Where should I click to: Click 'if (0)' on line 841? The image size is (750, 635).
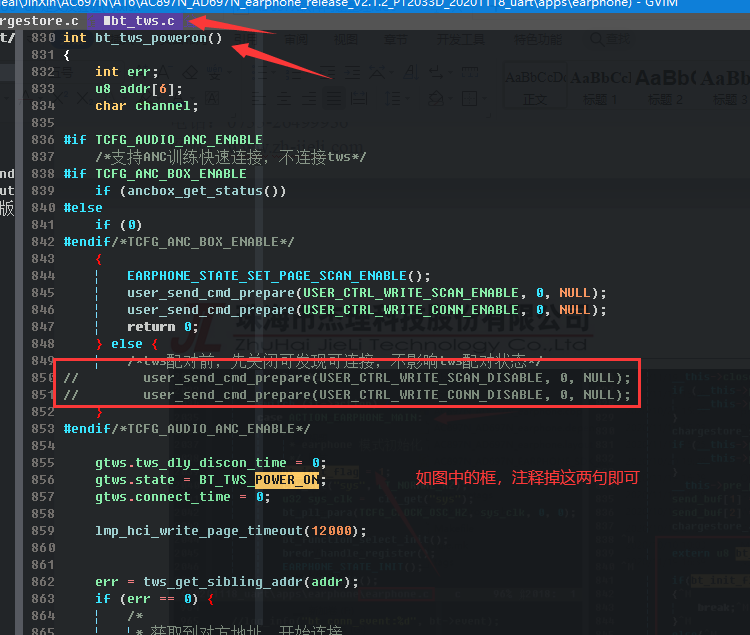[118, 225]
